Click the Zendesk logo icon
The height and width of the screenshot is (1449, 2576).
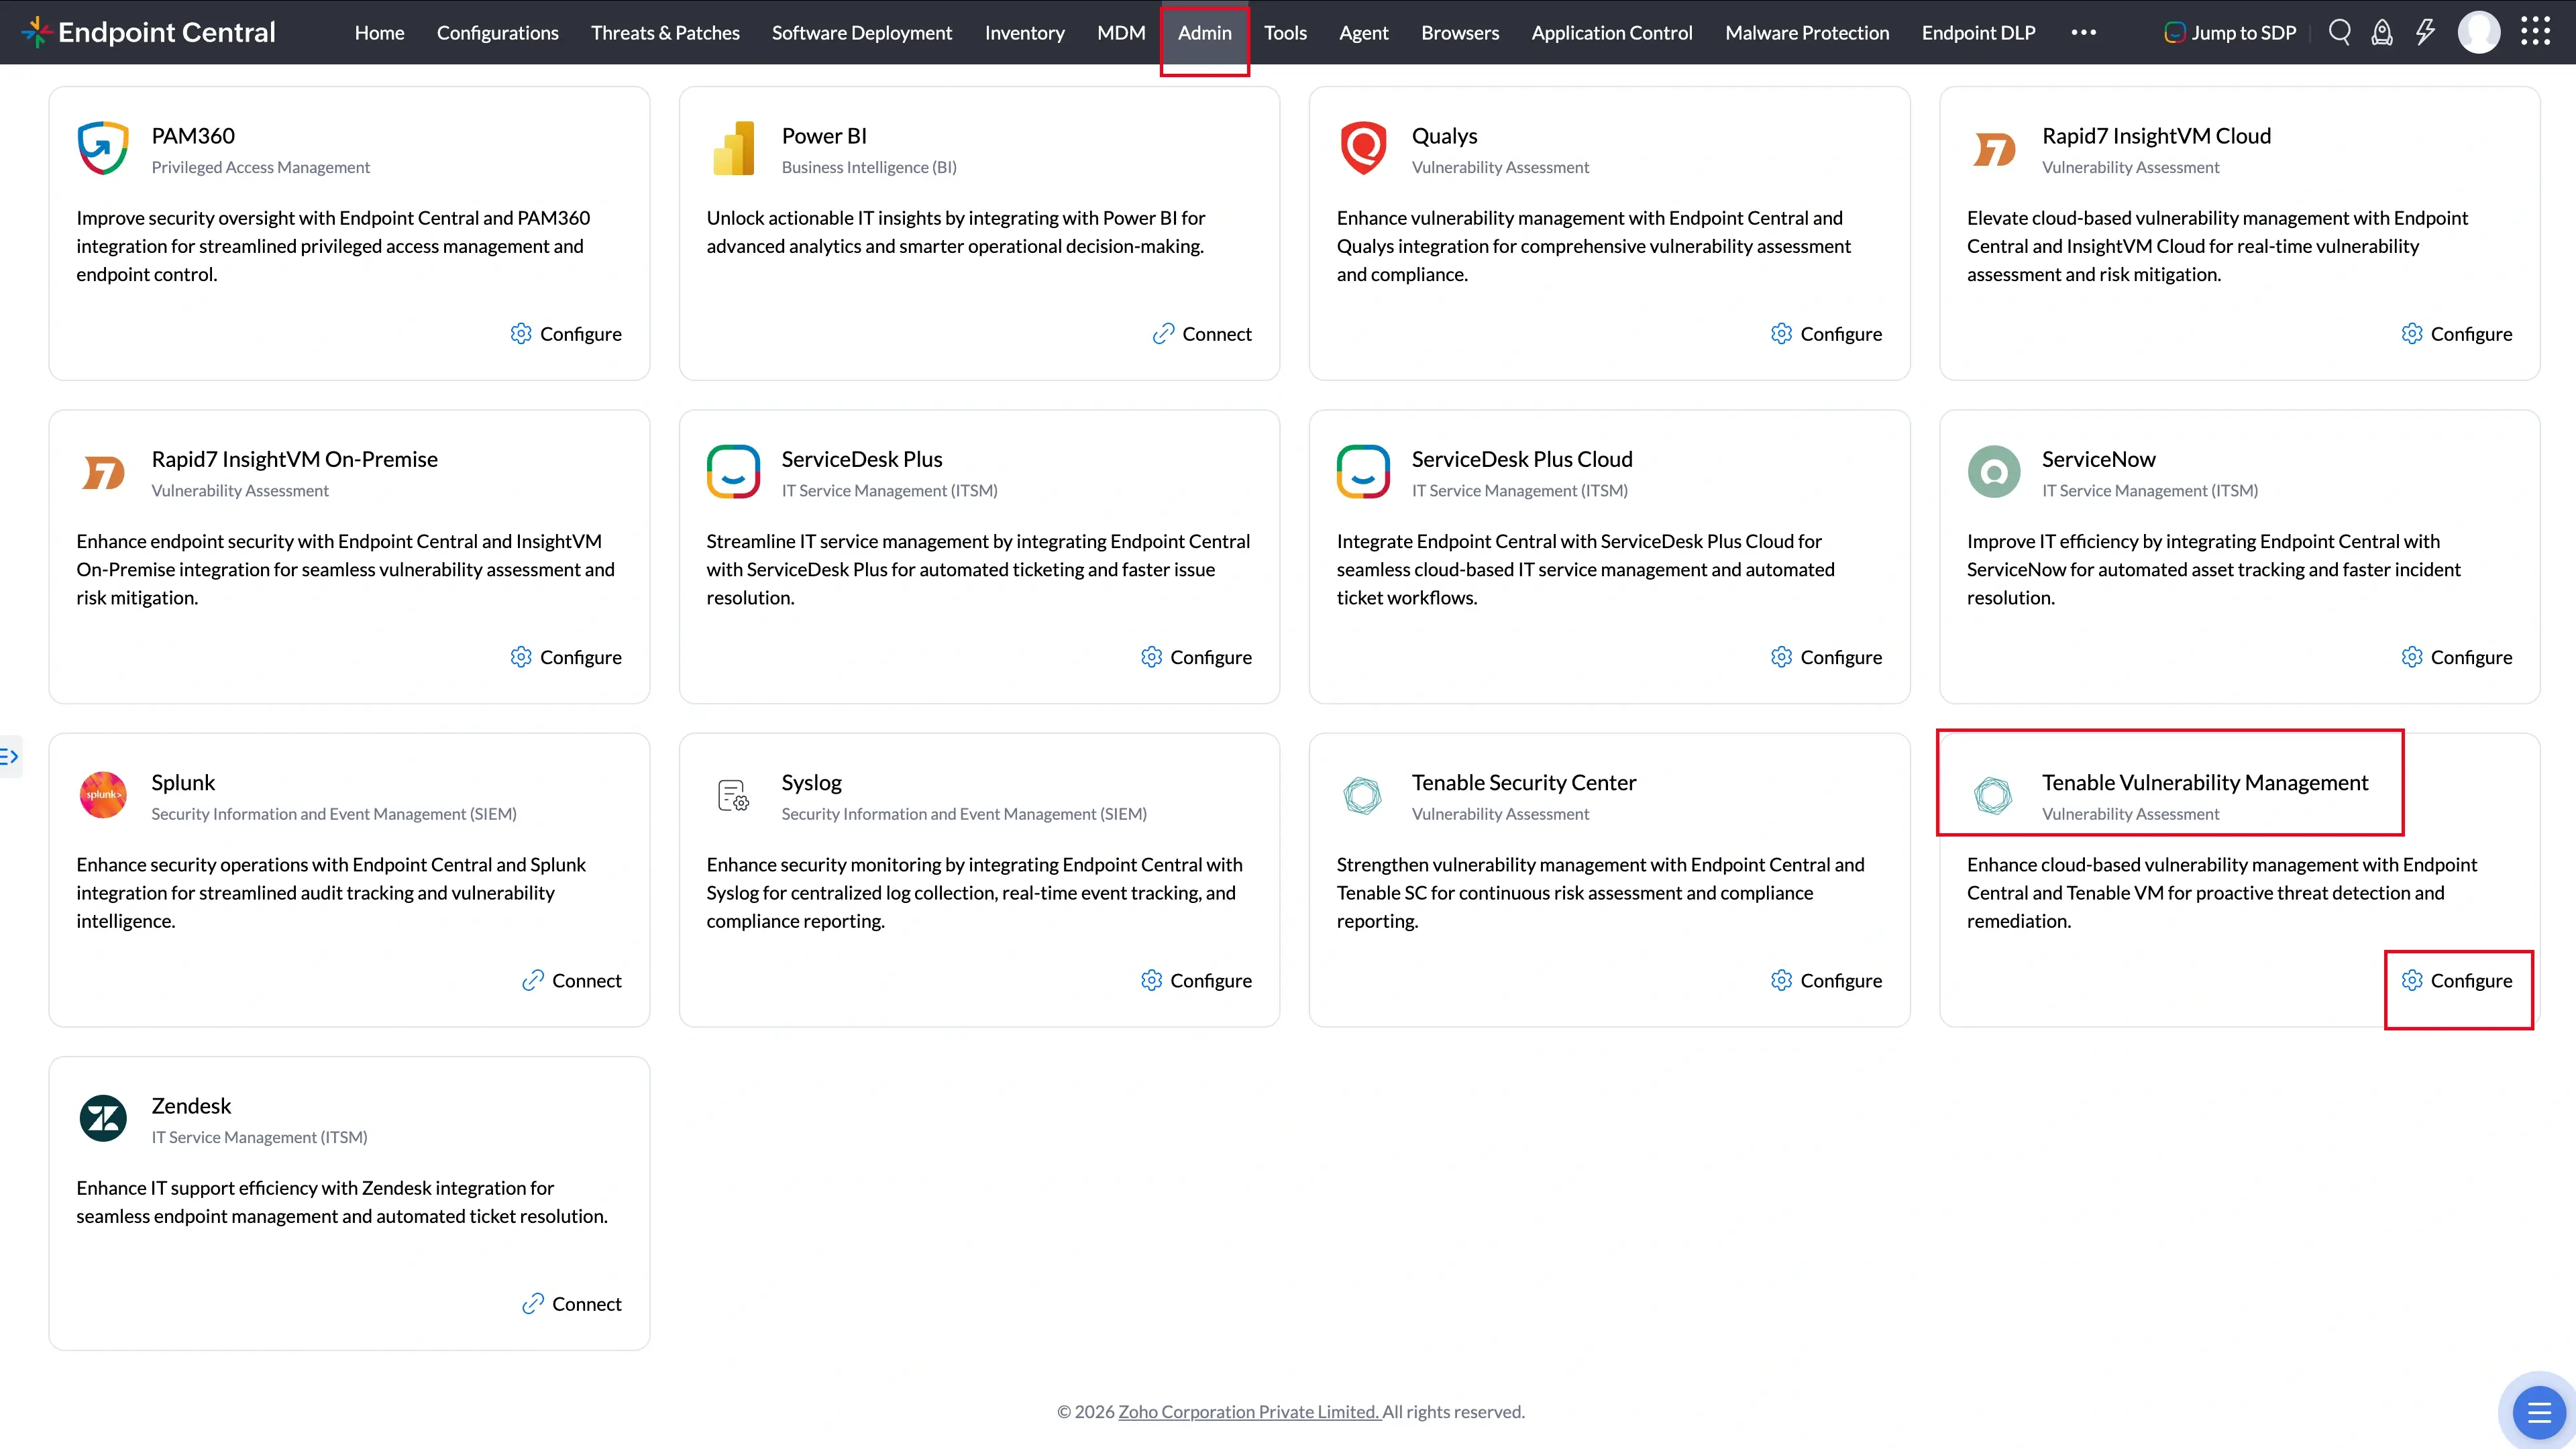[x=103, y=1119]
